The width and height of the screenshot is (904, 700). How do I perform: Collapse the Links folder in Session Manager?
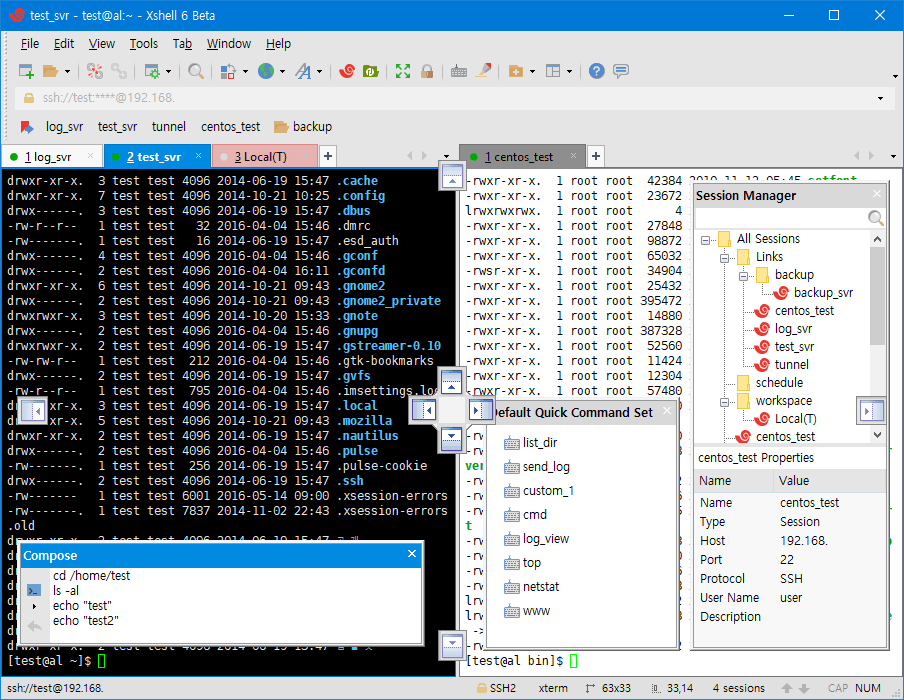[x=725, y=257]
